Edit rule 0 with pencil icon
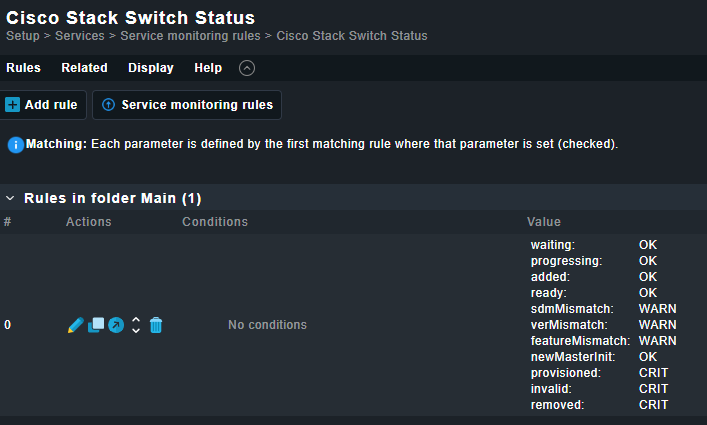The image size is (707, 425). click(x=75, y=325)
